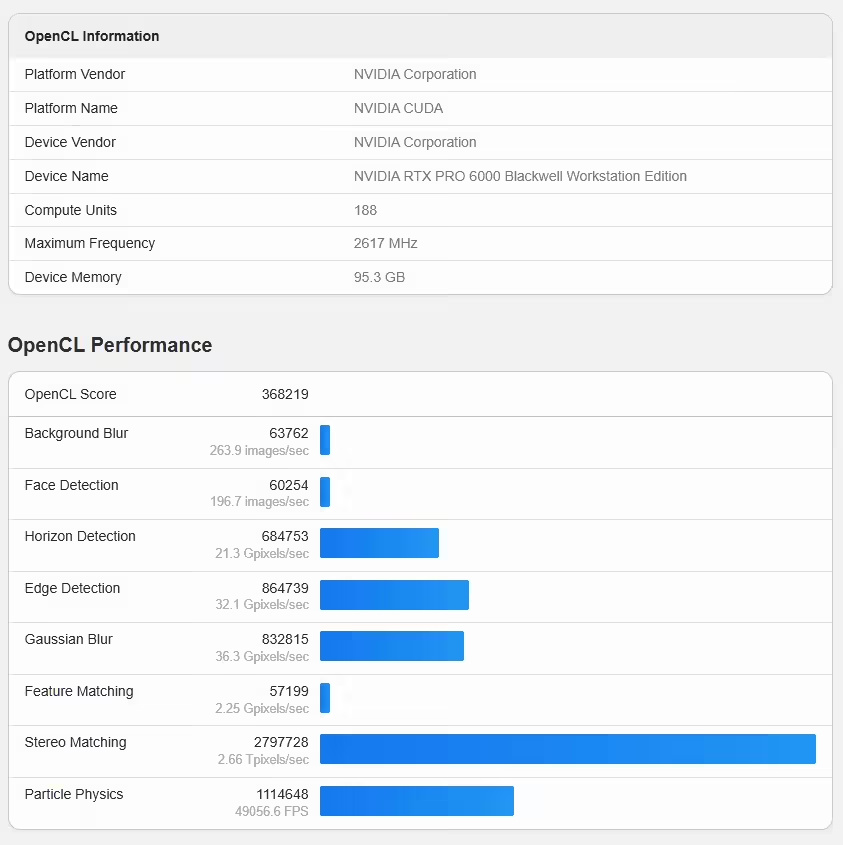Click the Background Blur score bar
843x845 pixels.
[325, 440]
